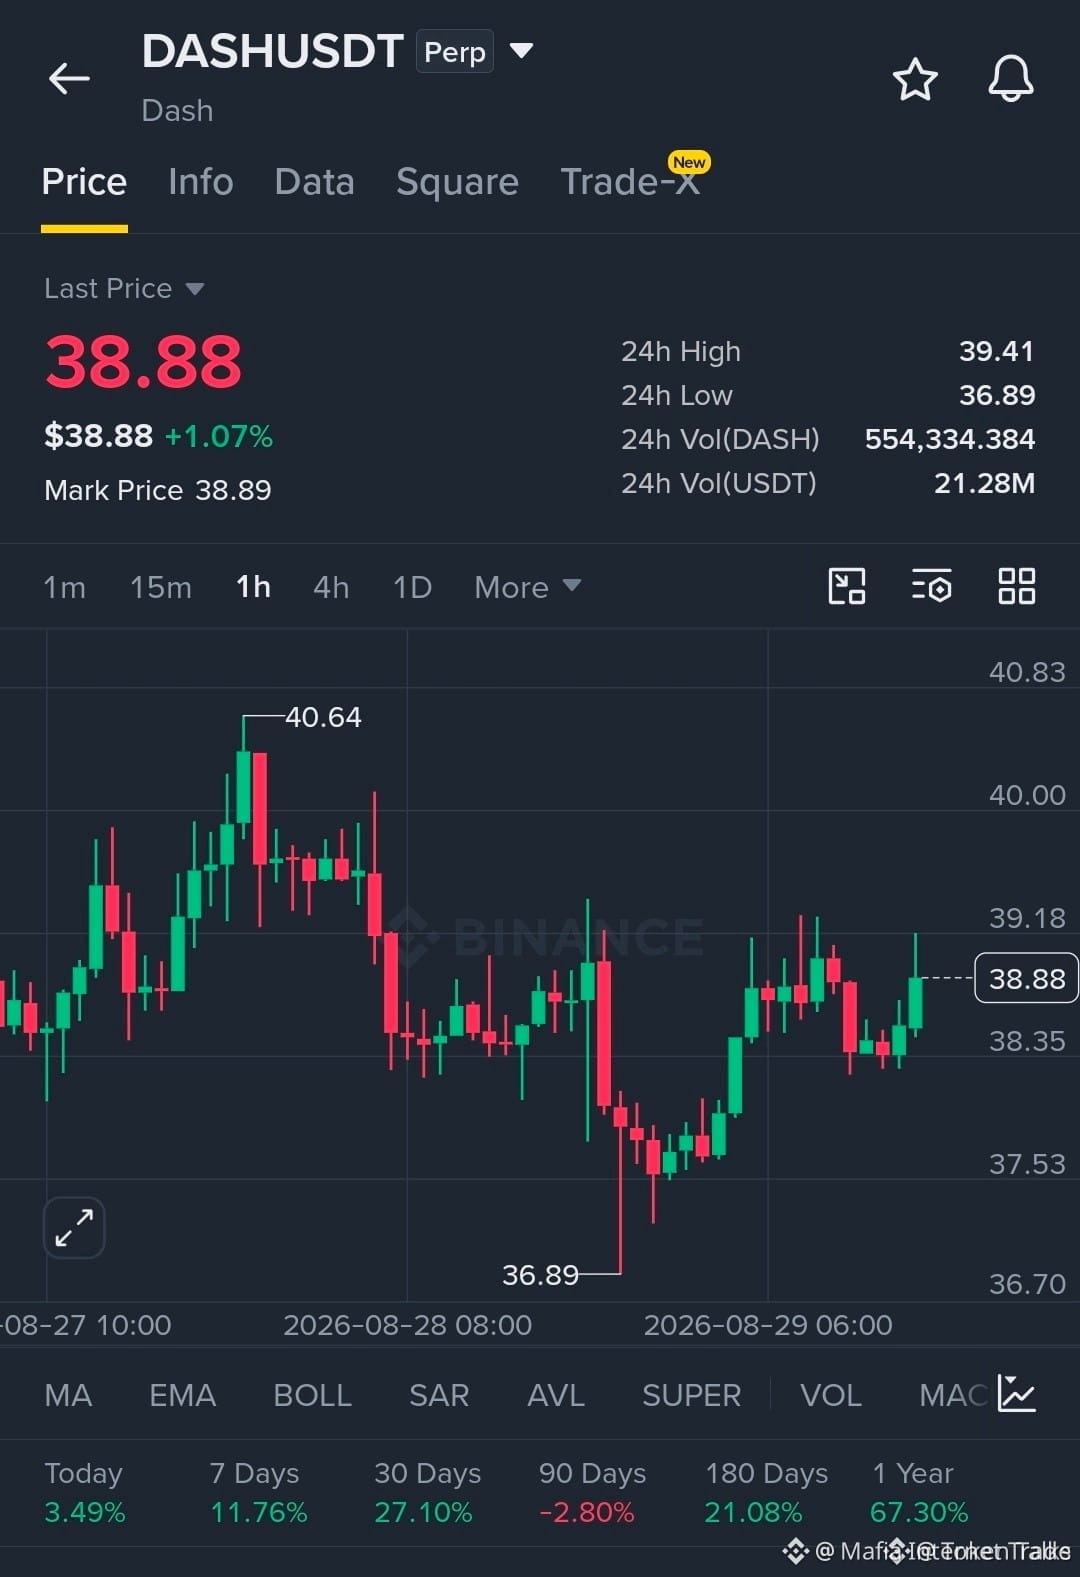Tap the 24h Low value 36.89
Viewport: 1080px width, 1577px height.
tap(997, 395)
